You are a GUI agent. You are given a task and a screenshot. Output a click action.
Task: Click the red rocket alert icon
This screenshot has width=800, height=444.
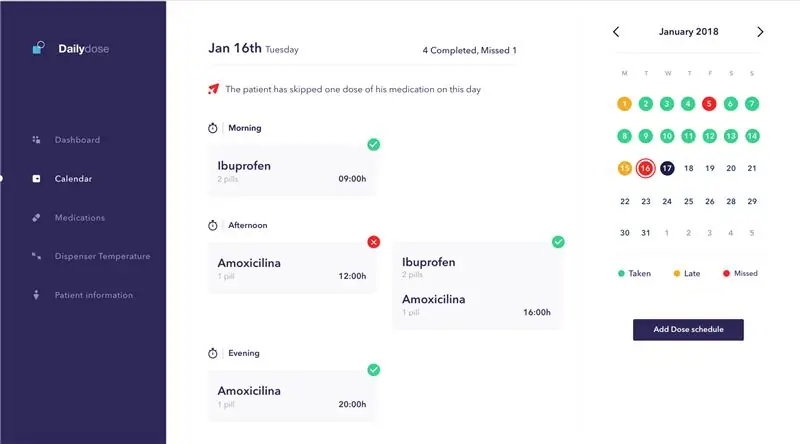coord(213,89)
